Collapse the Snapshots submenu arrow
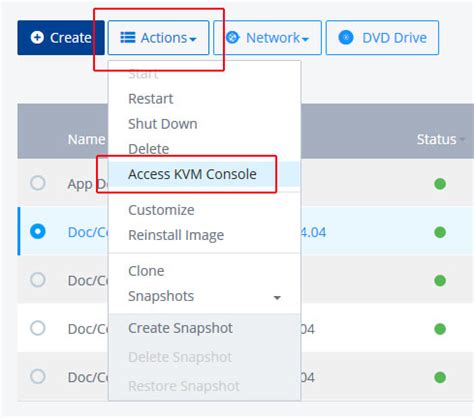The height and width of the screenshot is (418, 474). click(277, 297)
